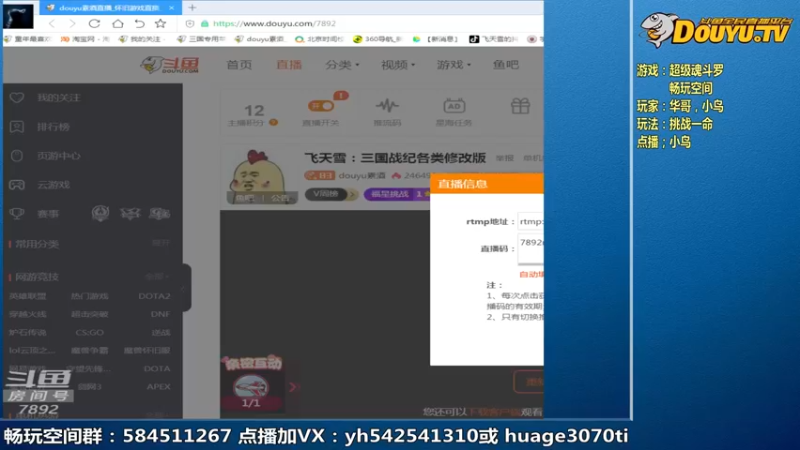
Task: Open the 三国专用 bookmark
Action: 201,39
